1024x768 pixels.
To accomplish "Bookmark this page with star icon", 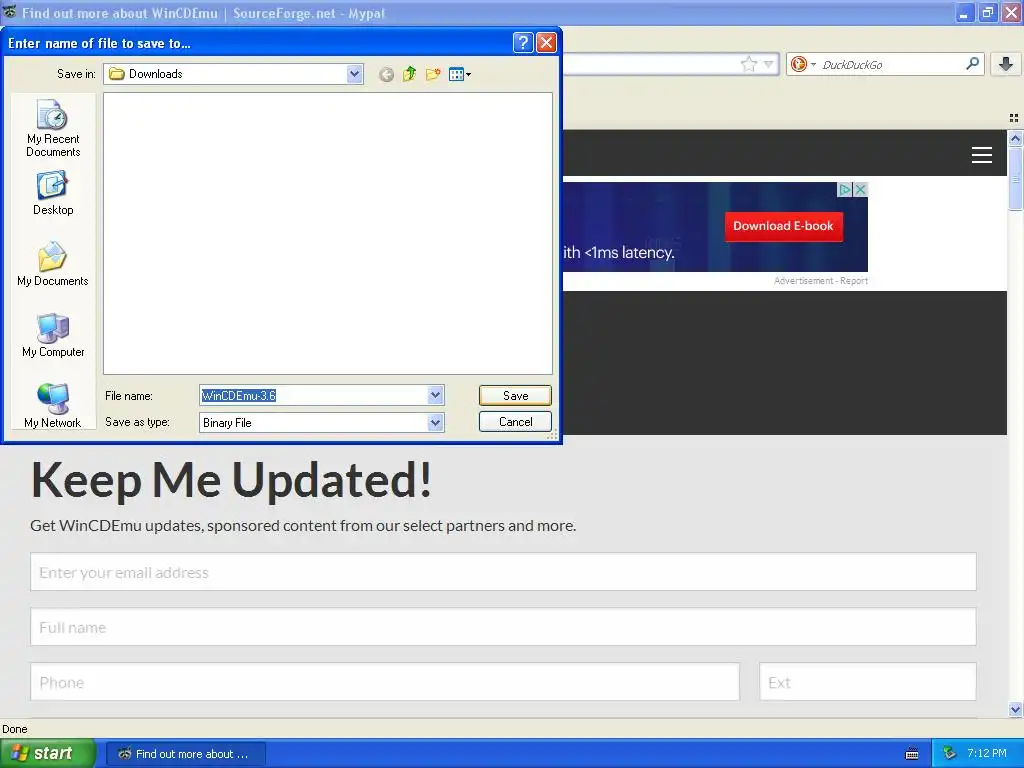I will pyautogui.click(x=748, y=64).
